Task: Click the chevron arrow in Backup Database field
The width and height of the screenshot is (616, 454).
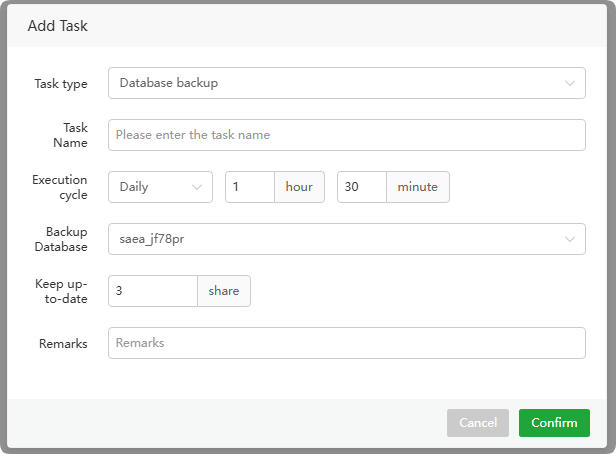Action: pos(569,239)
